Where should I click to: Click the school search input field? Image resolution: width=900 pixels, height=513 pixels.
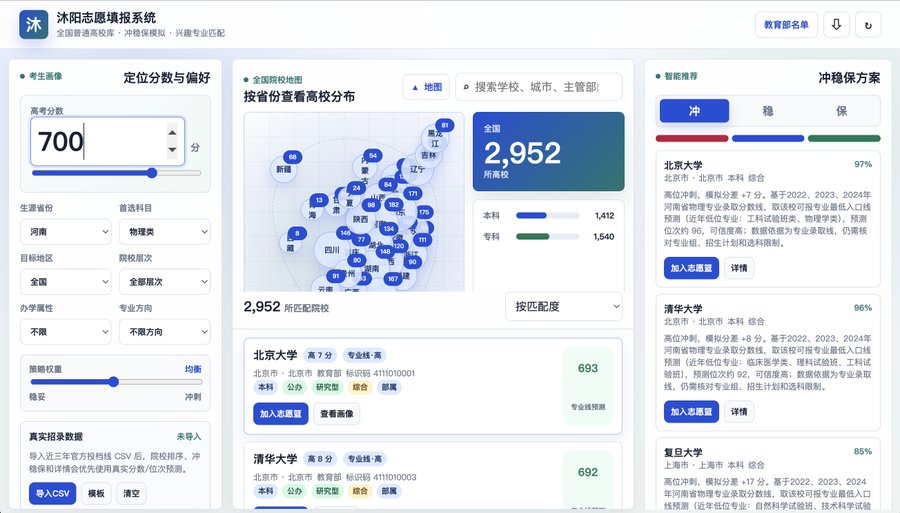[x=539, y=87]
